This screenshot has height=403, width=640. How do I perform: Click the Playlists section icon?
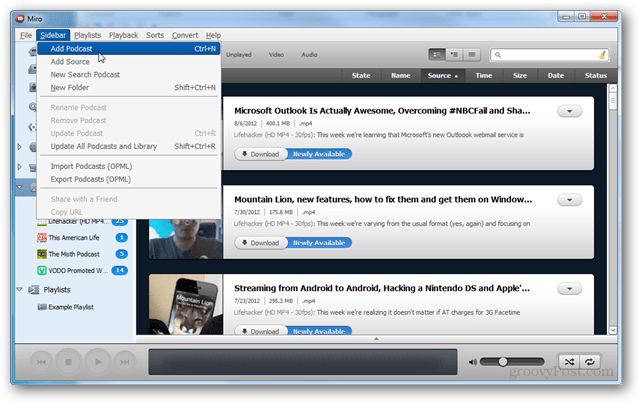pyautogui.click(x=33, y=290)
